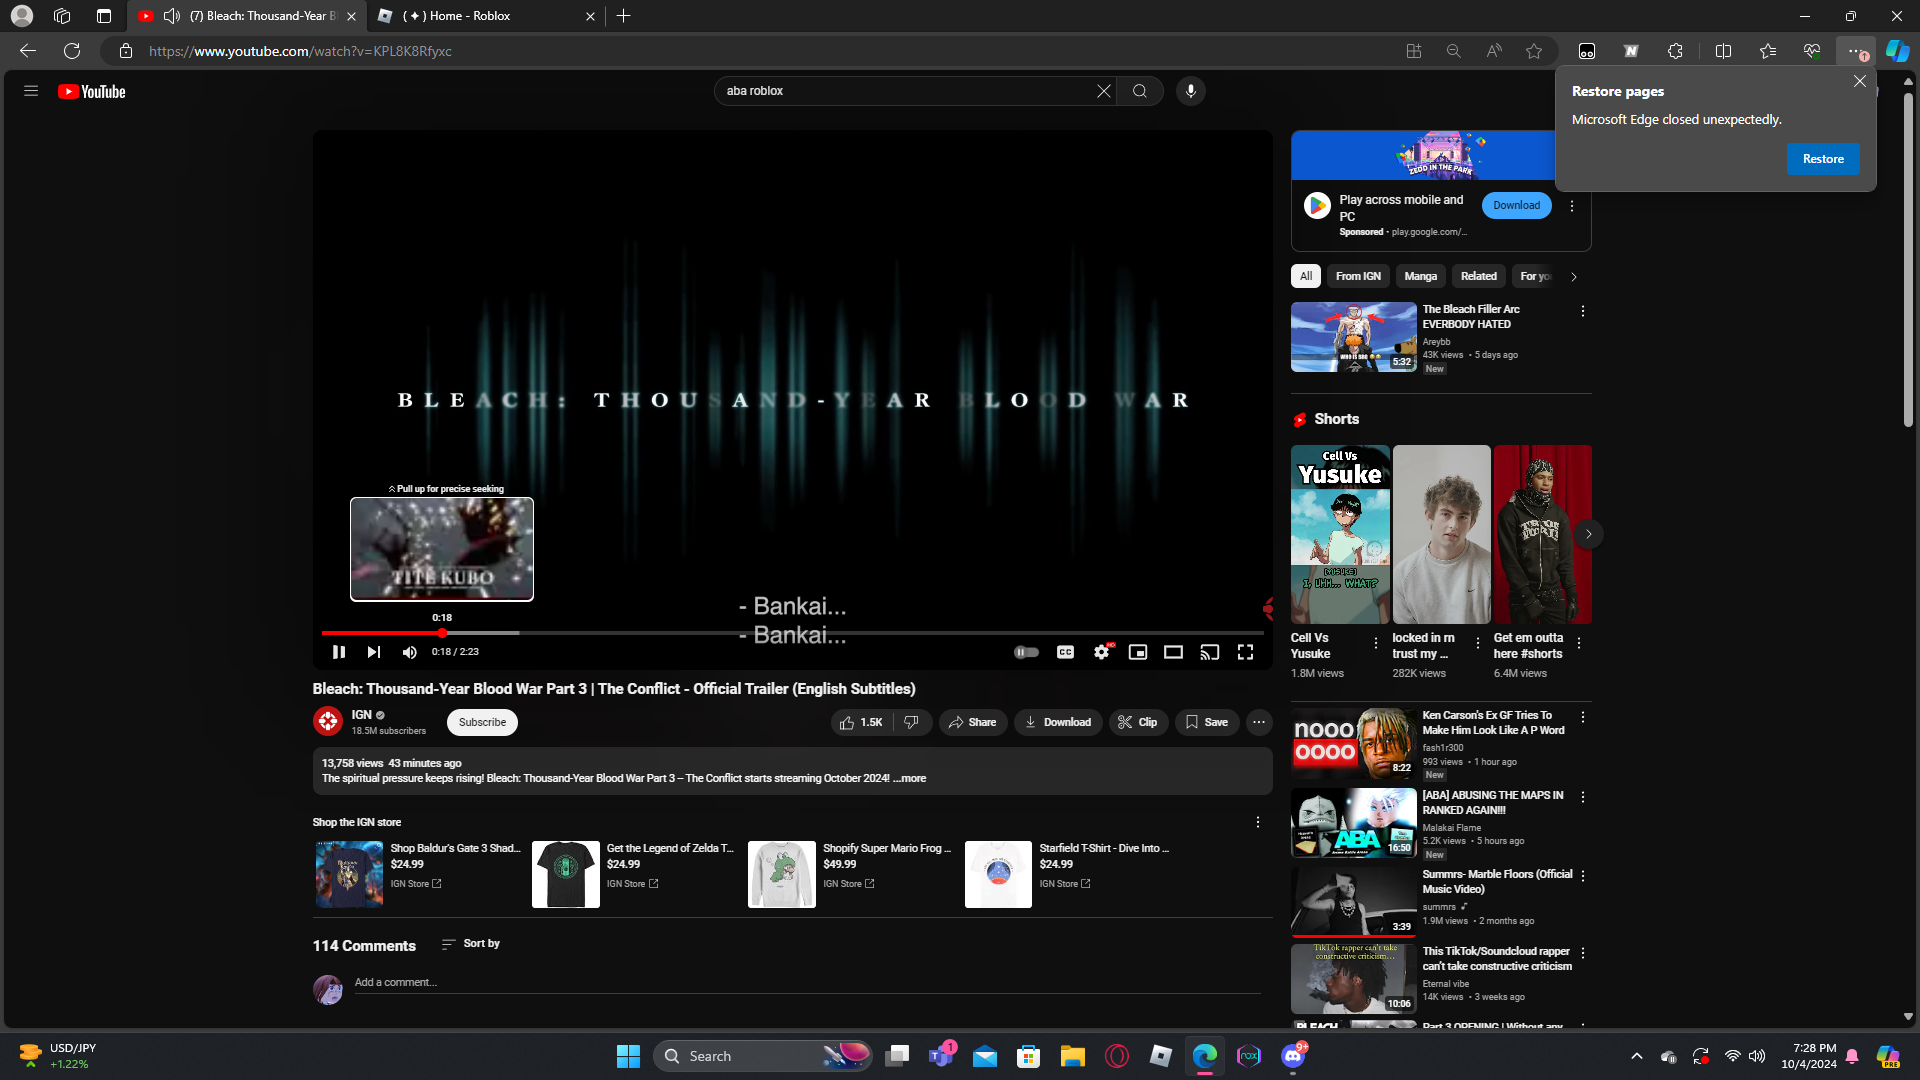Seek on the video progress bar
Viewport: 1920px width, 1080px height.
pyautogui.click(x=792, y=633)
